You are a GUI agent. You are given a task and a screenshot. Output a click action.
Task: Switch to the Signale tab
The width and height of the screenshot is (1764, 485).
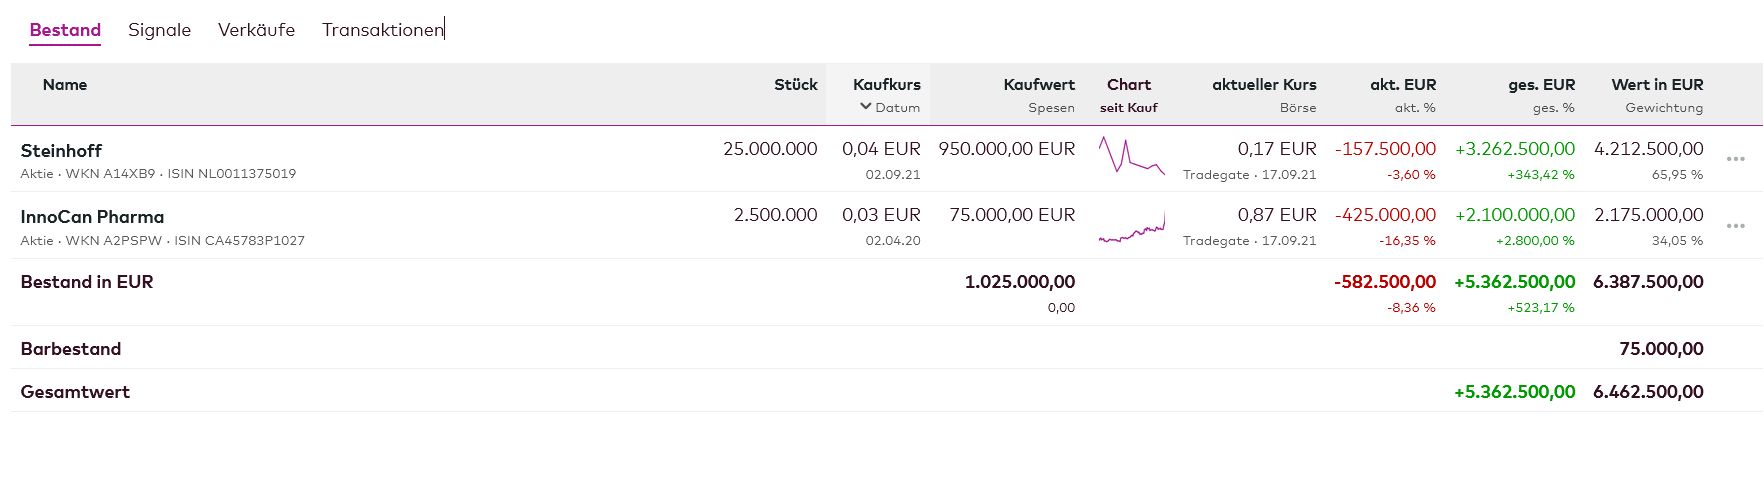[x=159, y=30]
